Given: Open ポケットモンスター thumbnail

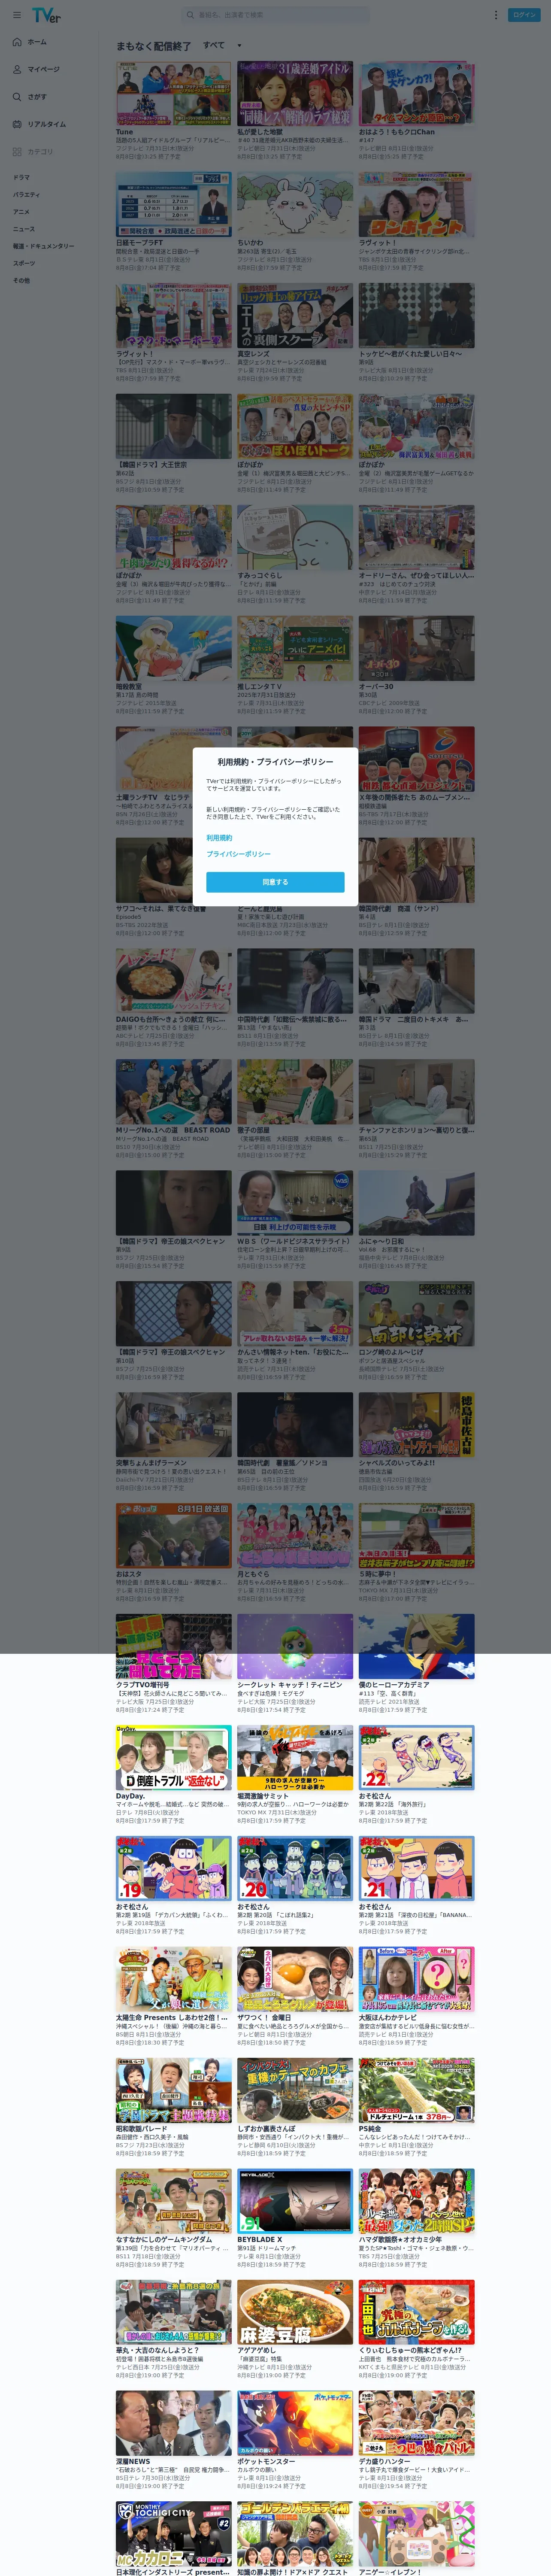Looking at the screenshot, I should point(295,2423).
